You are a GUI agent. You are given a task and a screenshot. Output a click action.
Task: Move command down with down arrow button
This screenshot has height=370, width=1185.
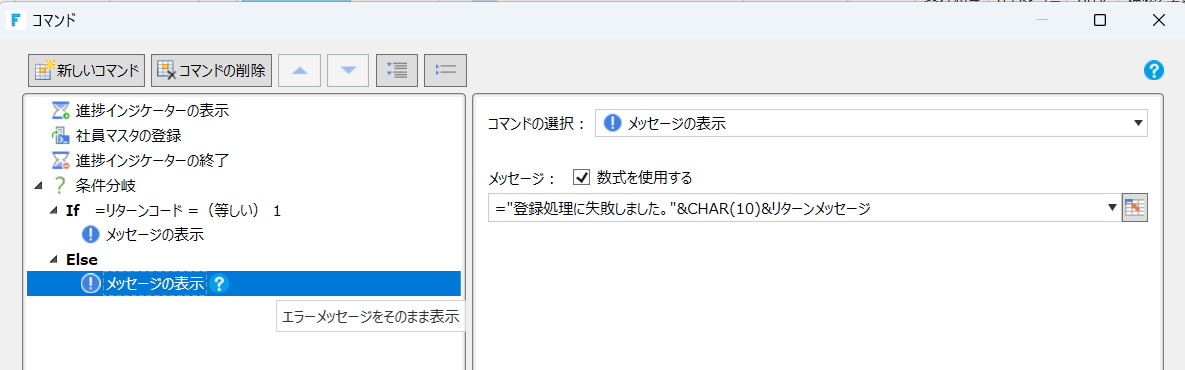pos(348,71)
